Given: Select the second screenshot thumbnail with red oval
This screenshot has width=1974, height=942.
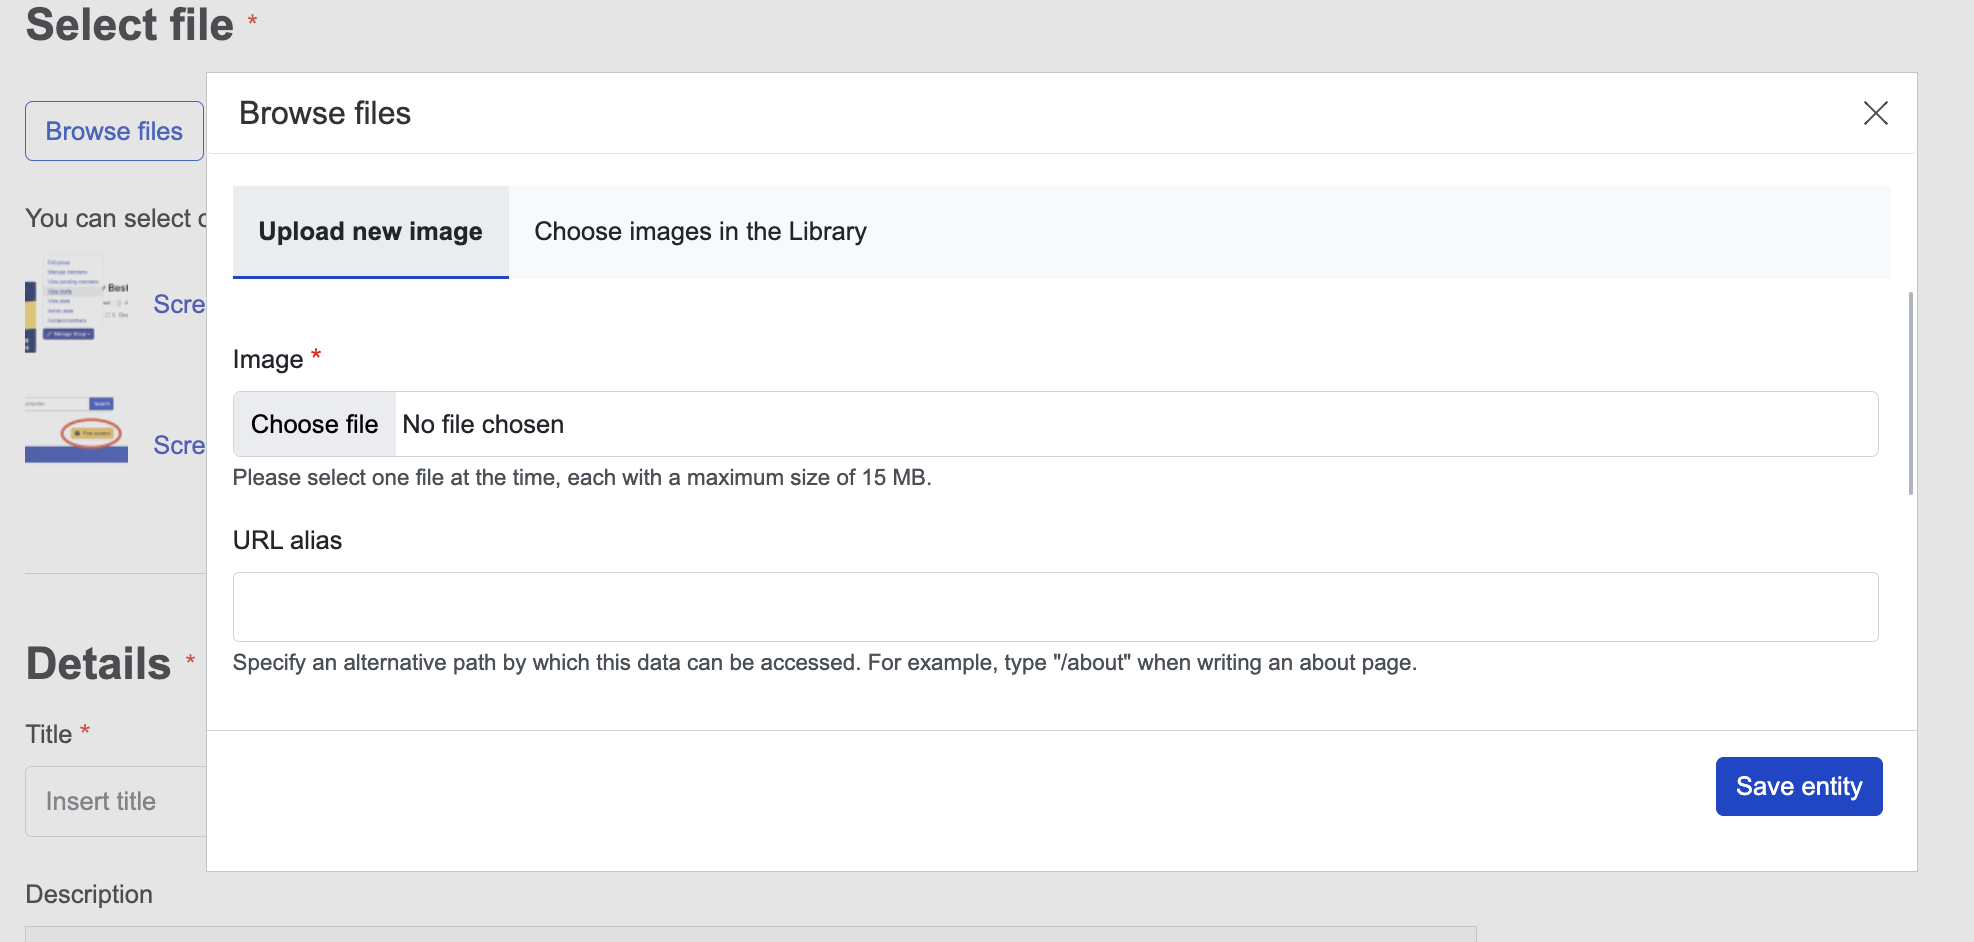Looking at the screenshot, I should (77, 431).
